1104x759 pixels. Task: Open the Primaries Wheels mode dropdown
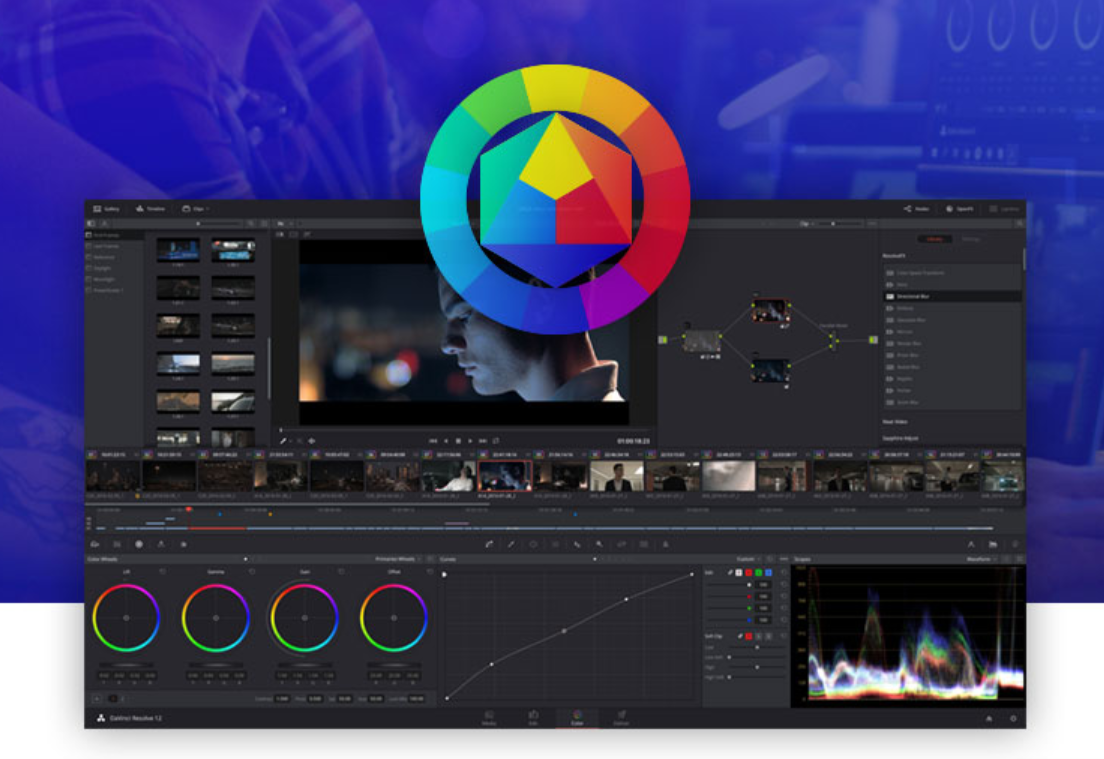(x=399, y=559)
